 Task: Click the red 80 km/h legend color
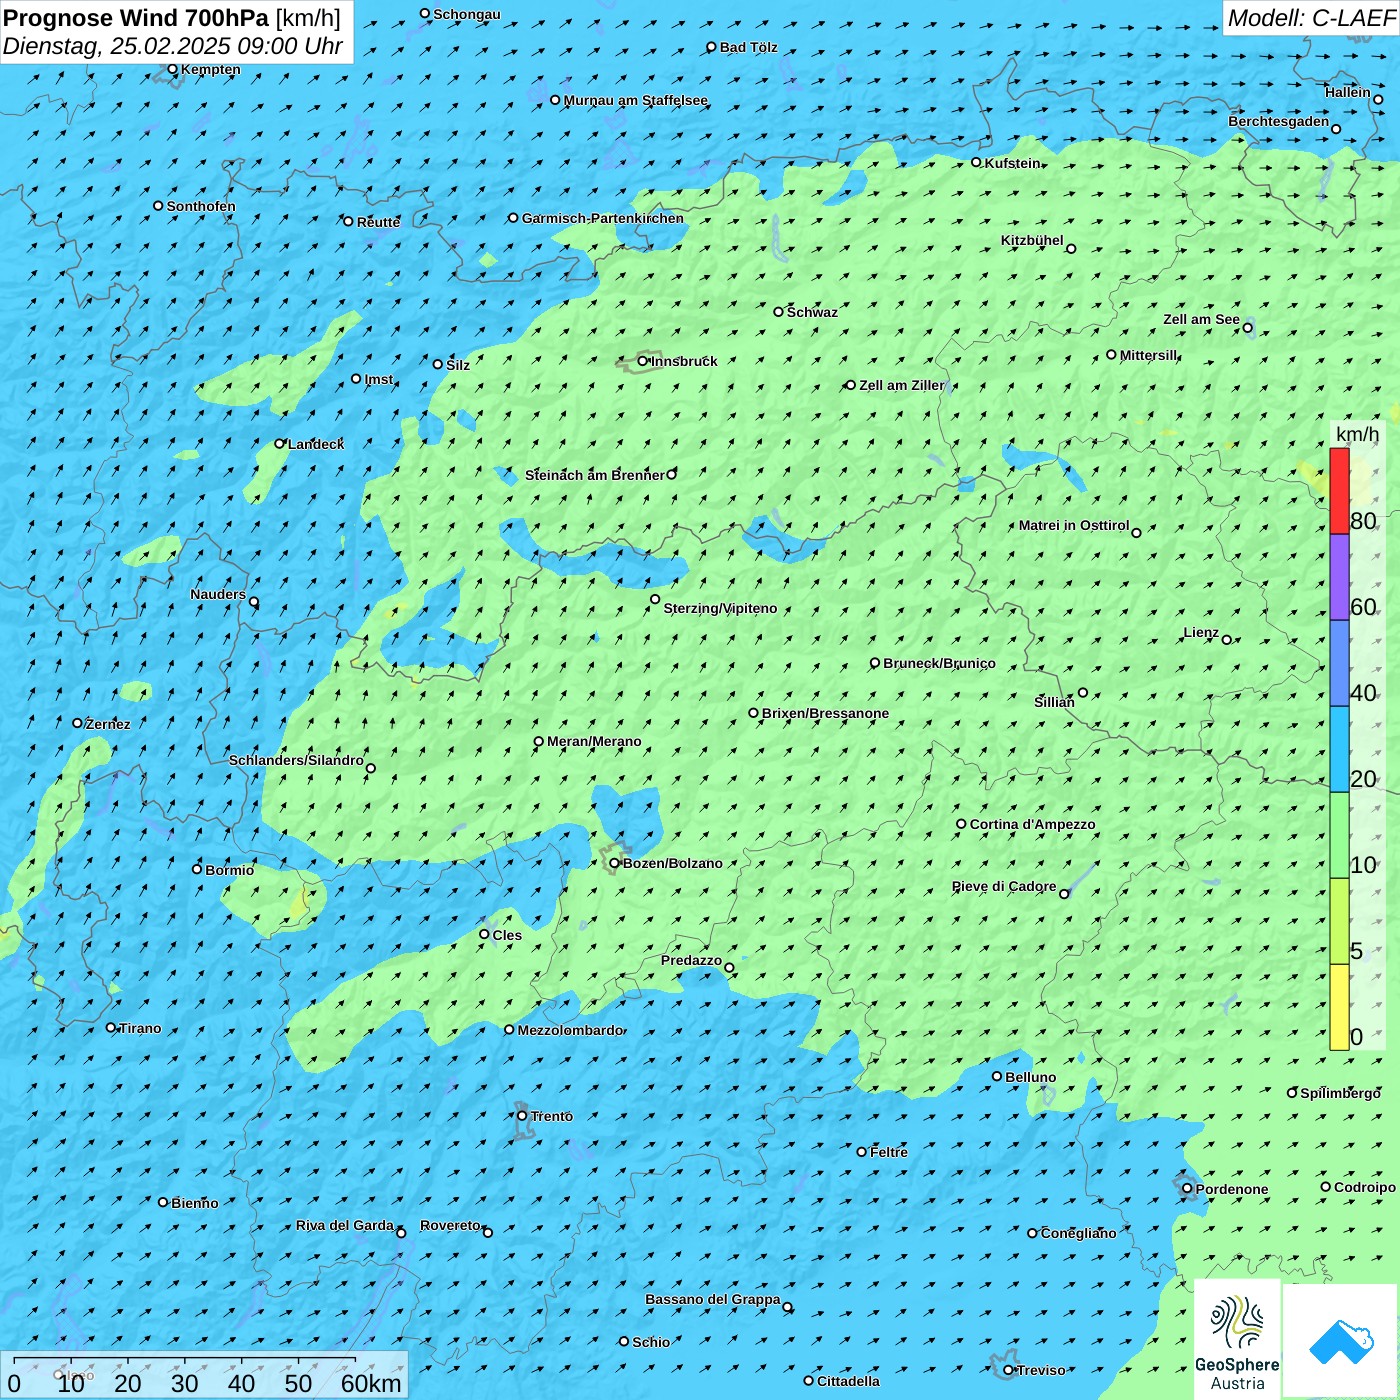point(1339,491)
